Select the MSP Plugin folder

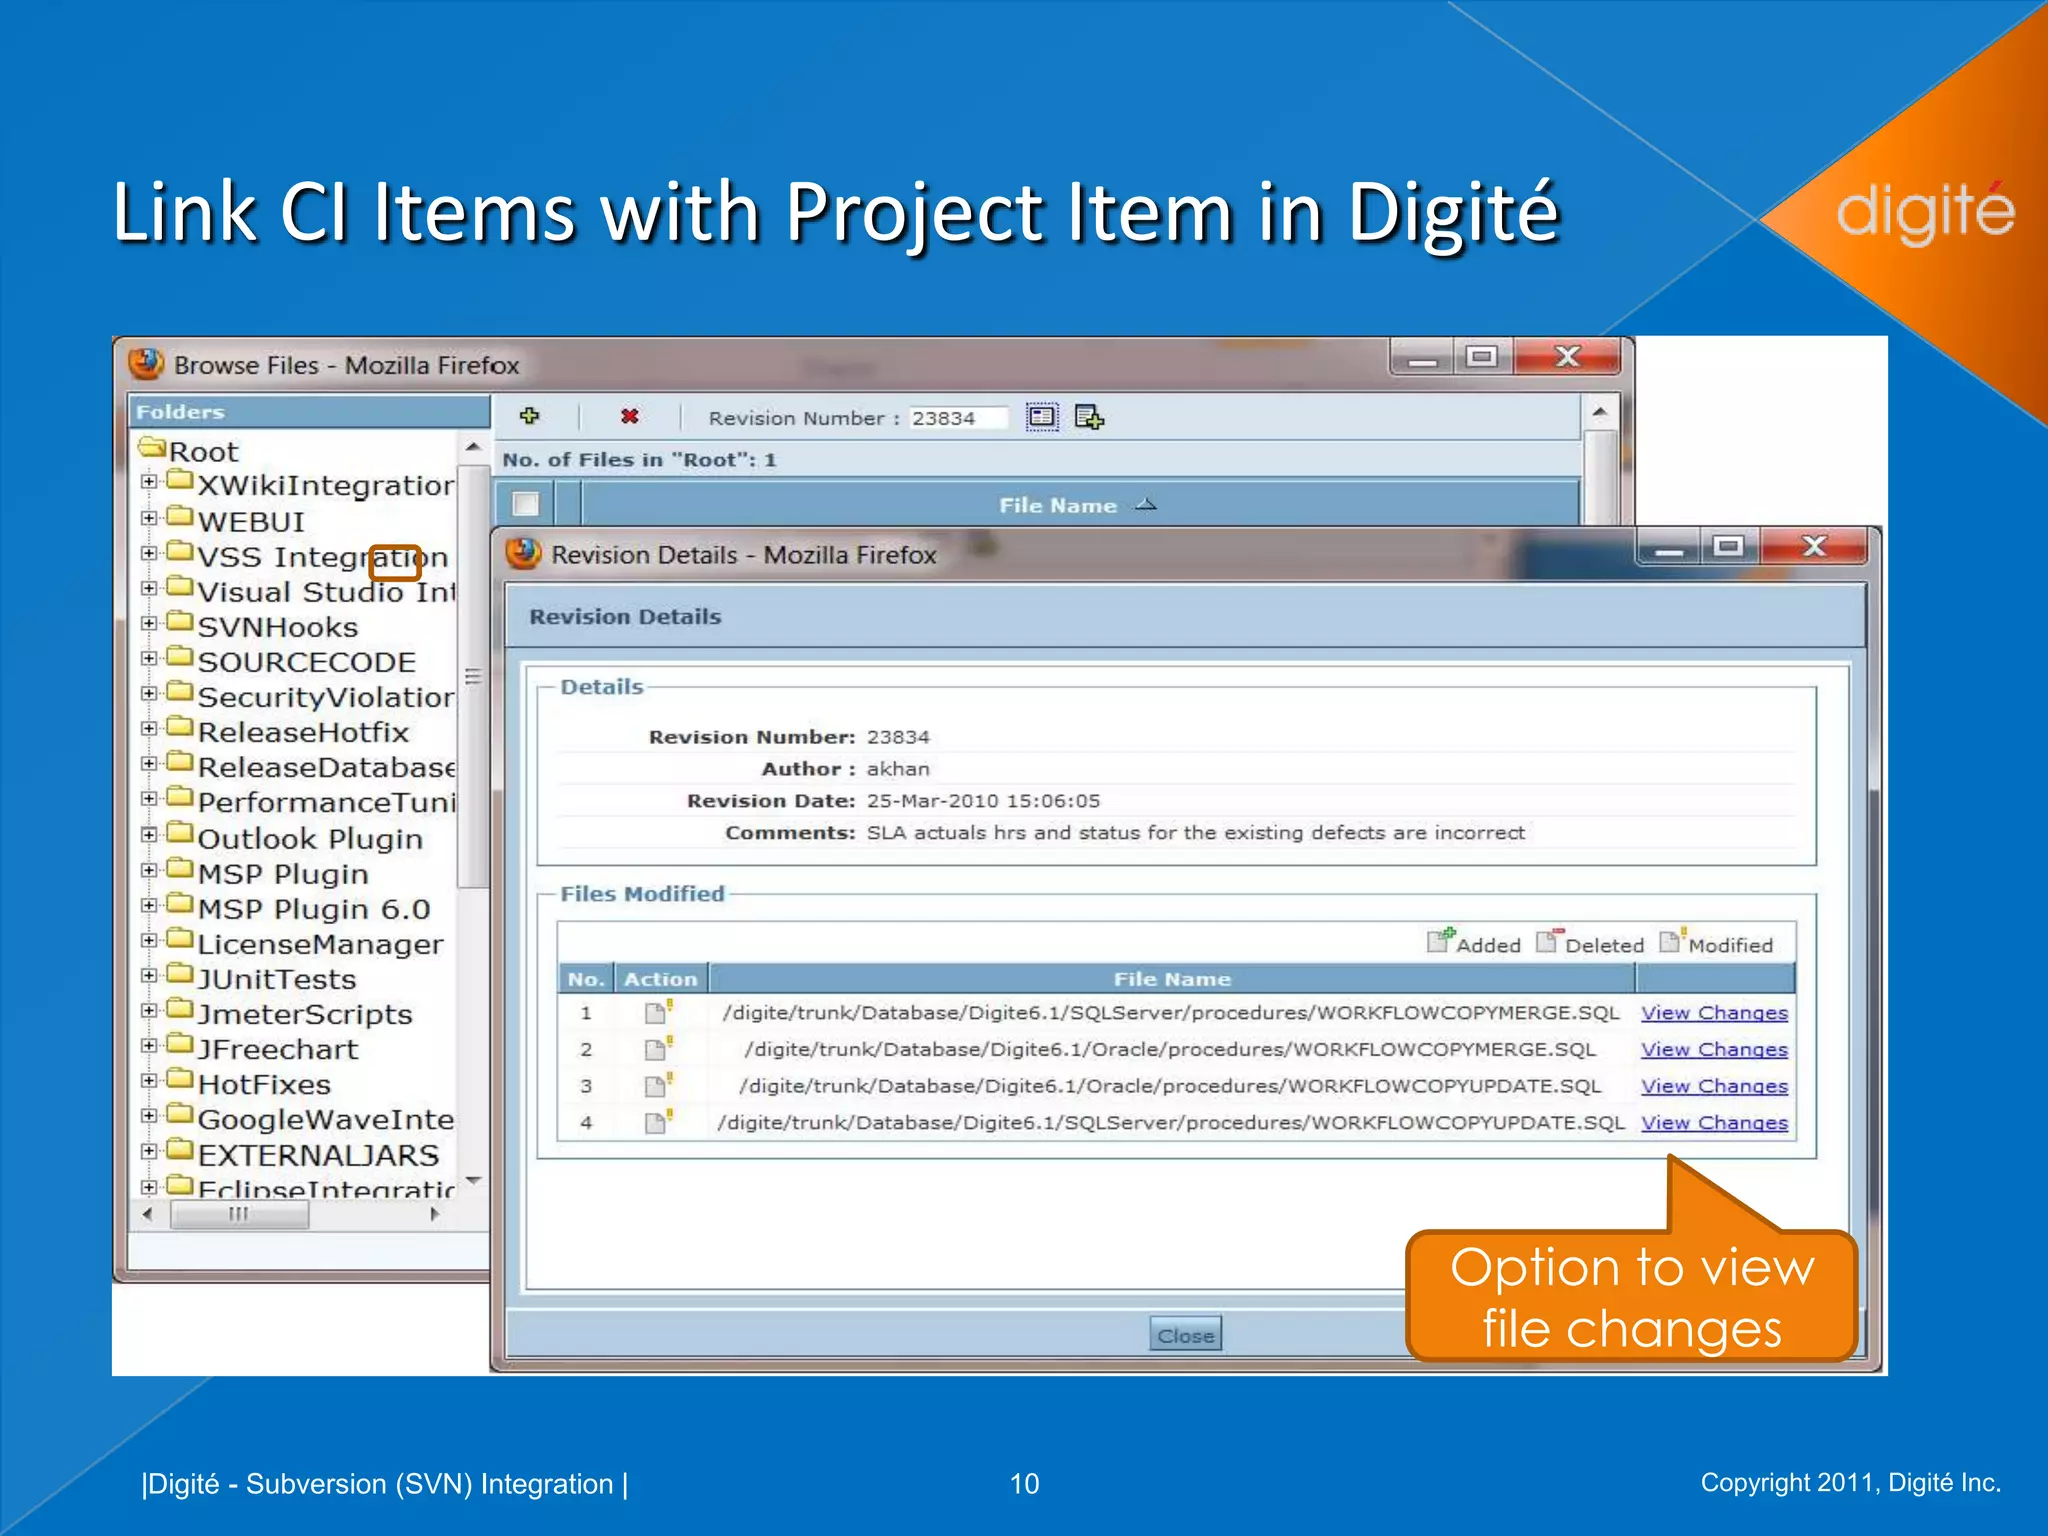coord(283,873)
